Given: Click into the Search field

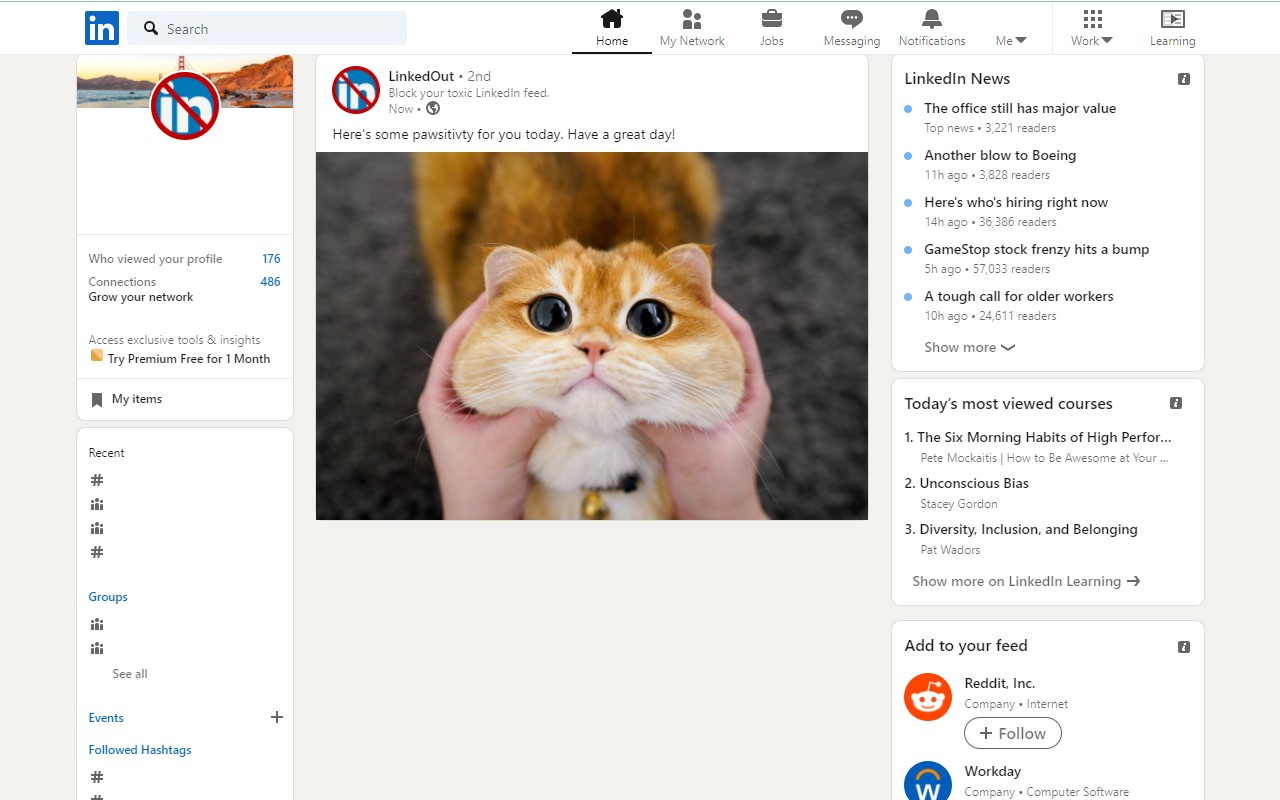Looking at the screenshot, I should pos(267,28).
